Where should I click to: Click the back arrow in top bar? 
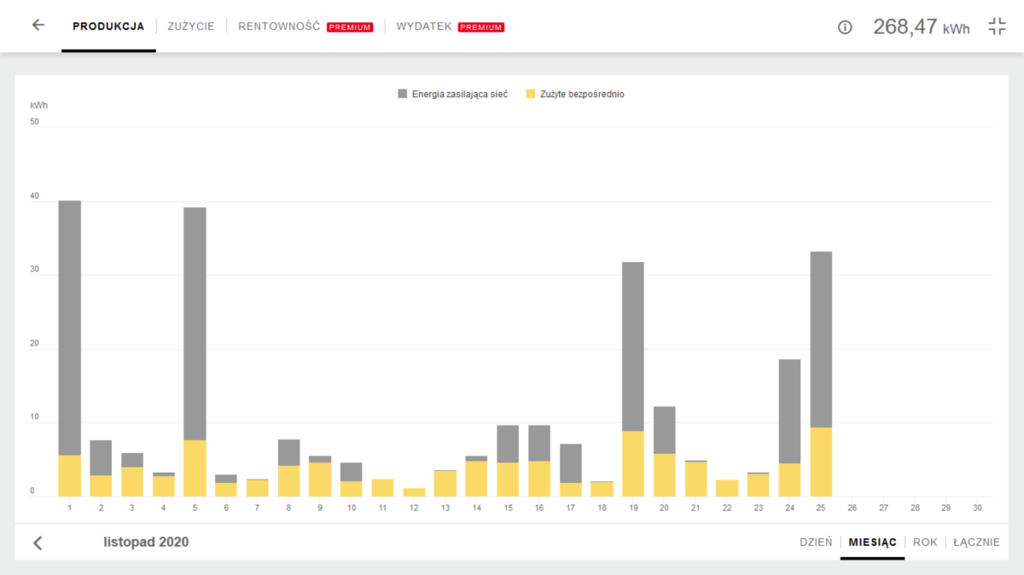point(38,26)
